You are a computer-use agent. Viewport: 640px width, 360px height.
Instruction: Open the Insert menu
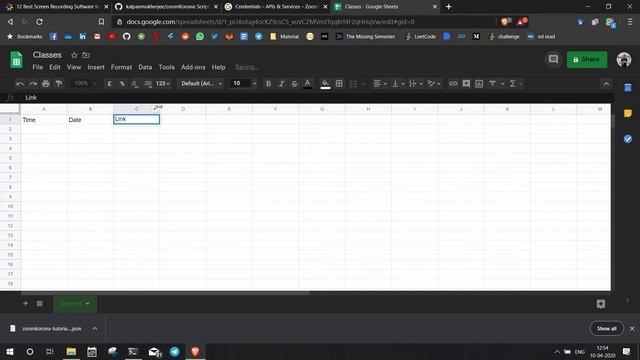96,67
